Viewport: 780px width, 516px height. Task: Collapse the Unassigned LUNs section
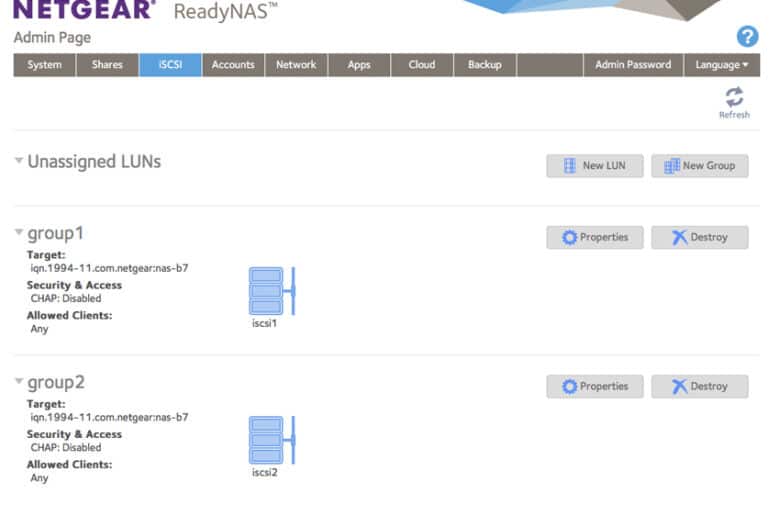pos(19,160)
